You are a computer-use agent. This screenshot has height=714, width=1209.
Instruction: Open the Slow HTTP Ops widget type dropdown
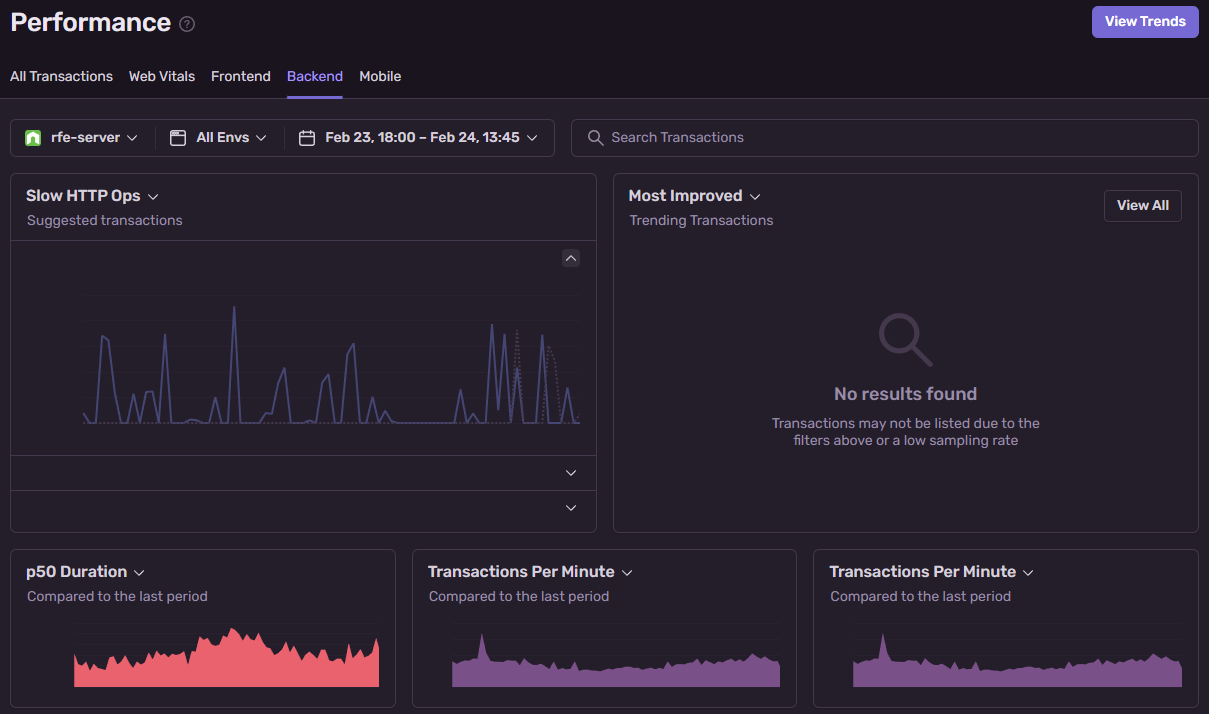click(x=152, y=196)
